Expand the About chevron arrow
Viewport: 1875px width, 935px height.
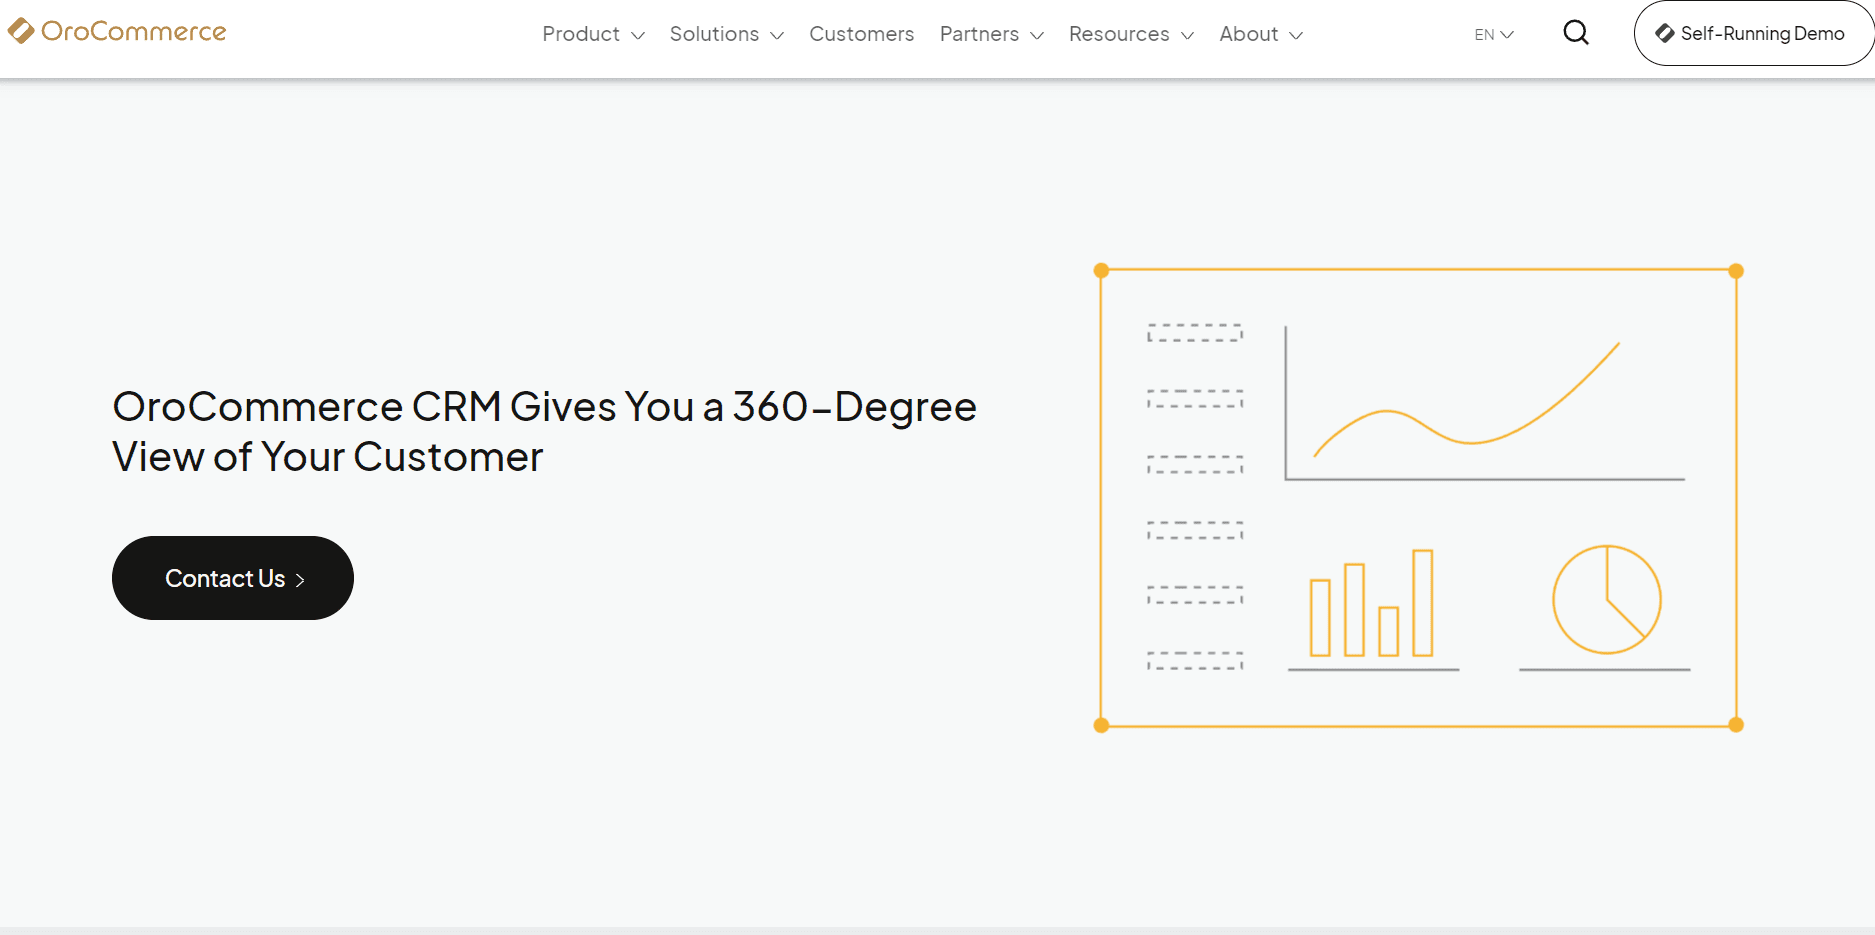(1296, 36)
